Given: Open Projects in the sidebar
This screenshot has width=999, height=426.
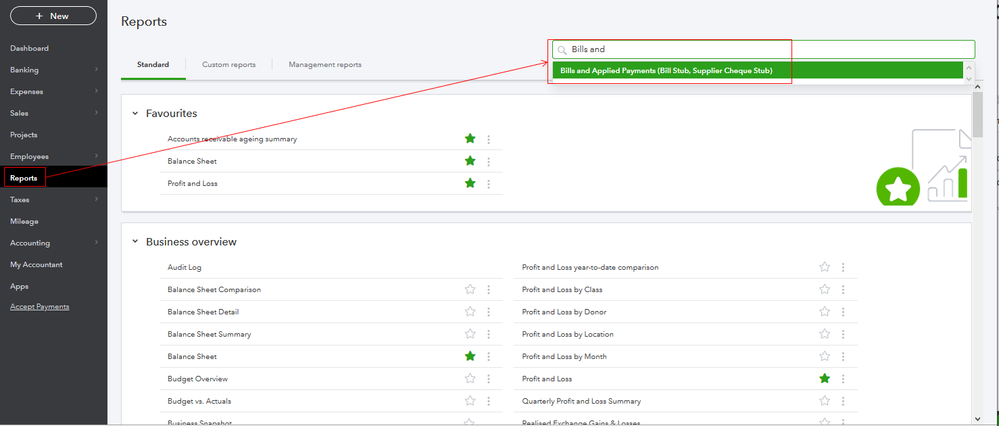Looking at the screenshot, I should pyautogui.click(x=24, y=135).
